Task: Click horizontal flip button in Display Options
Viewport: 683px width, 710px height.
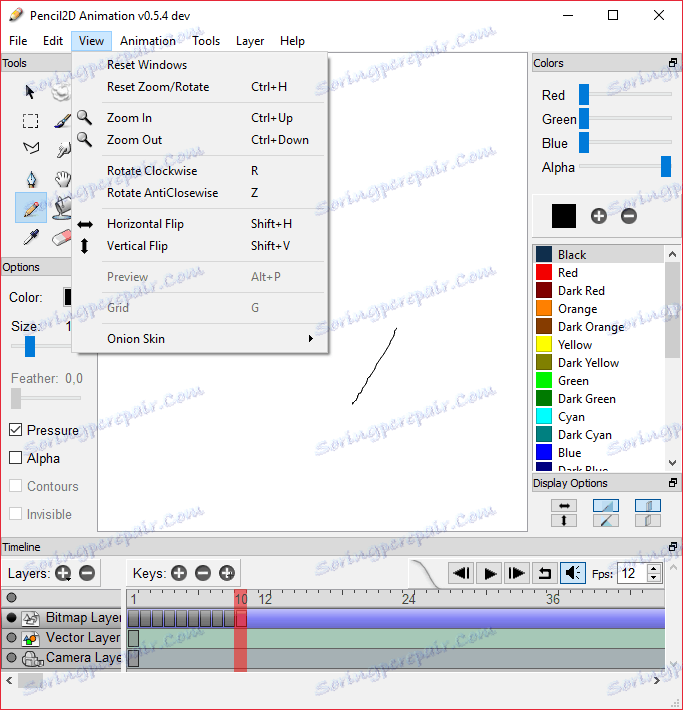Action: coord(564,505)
